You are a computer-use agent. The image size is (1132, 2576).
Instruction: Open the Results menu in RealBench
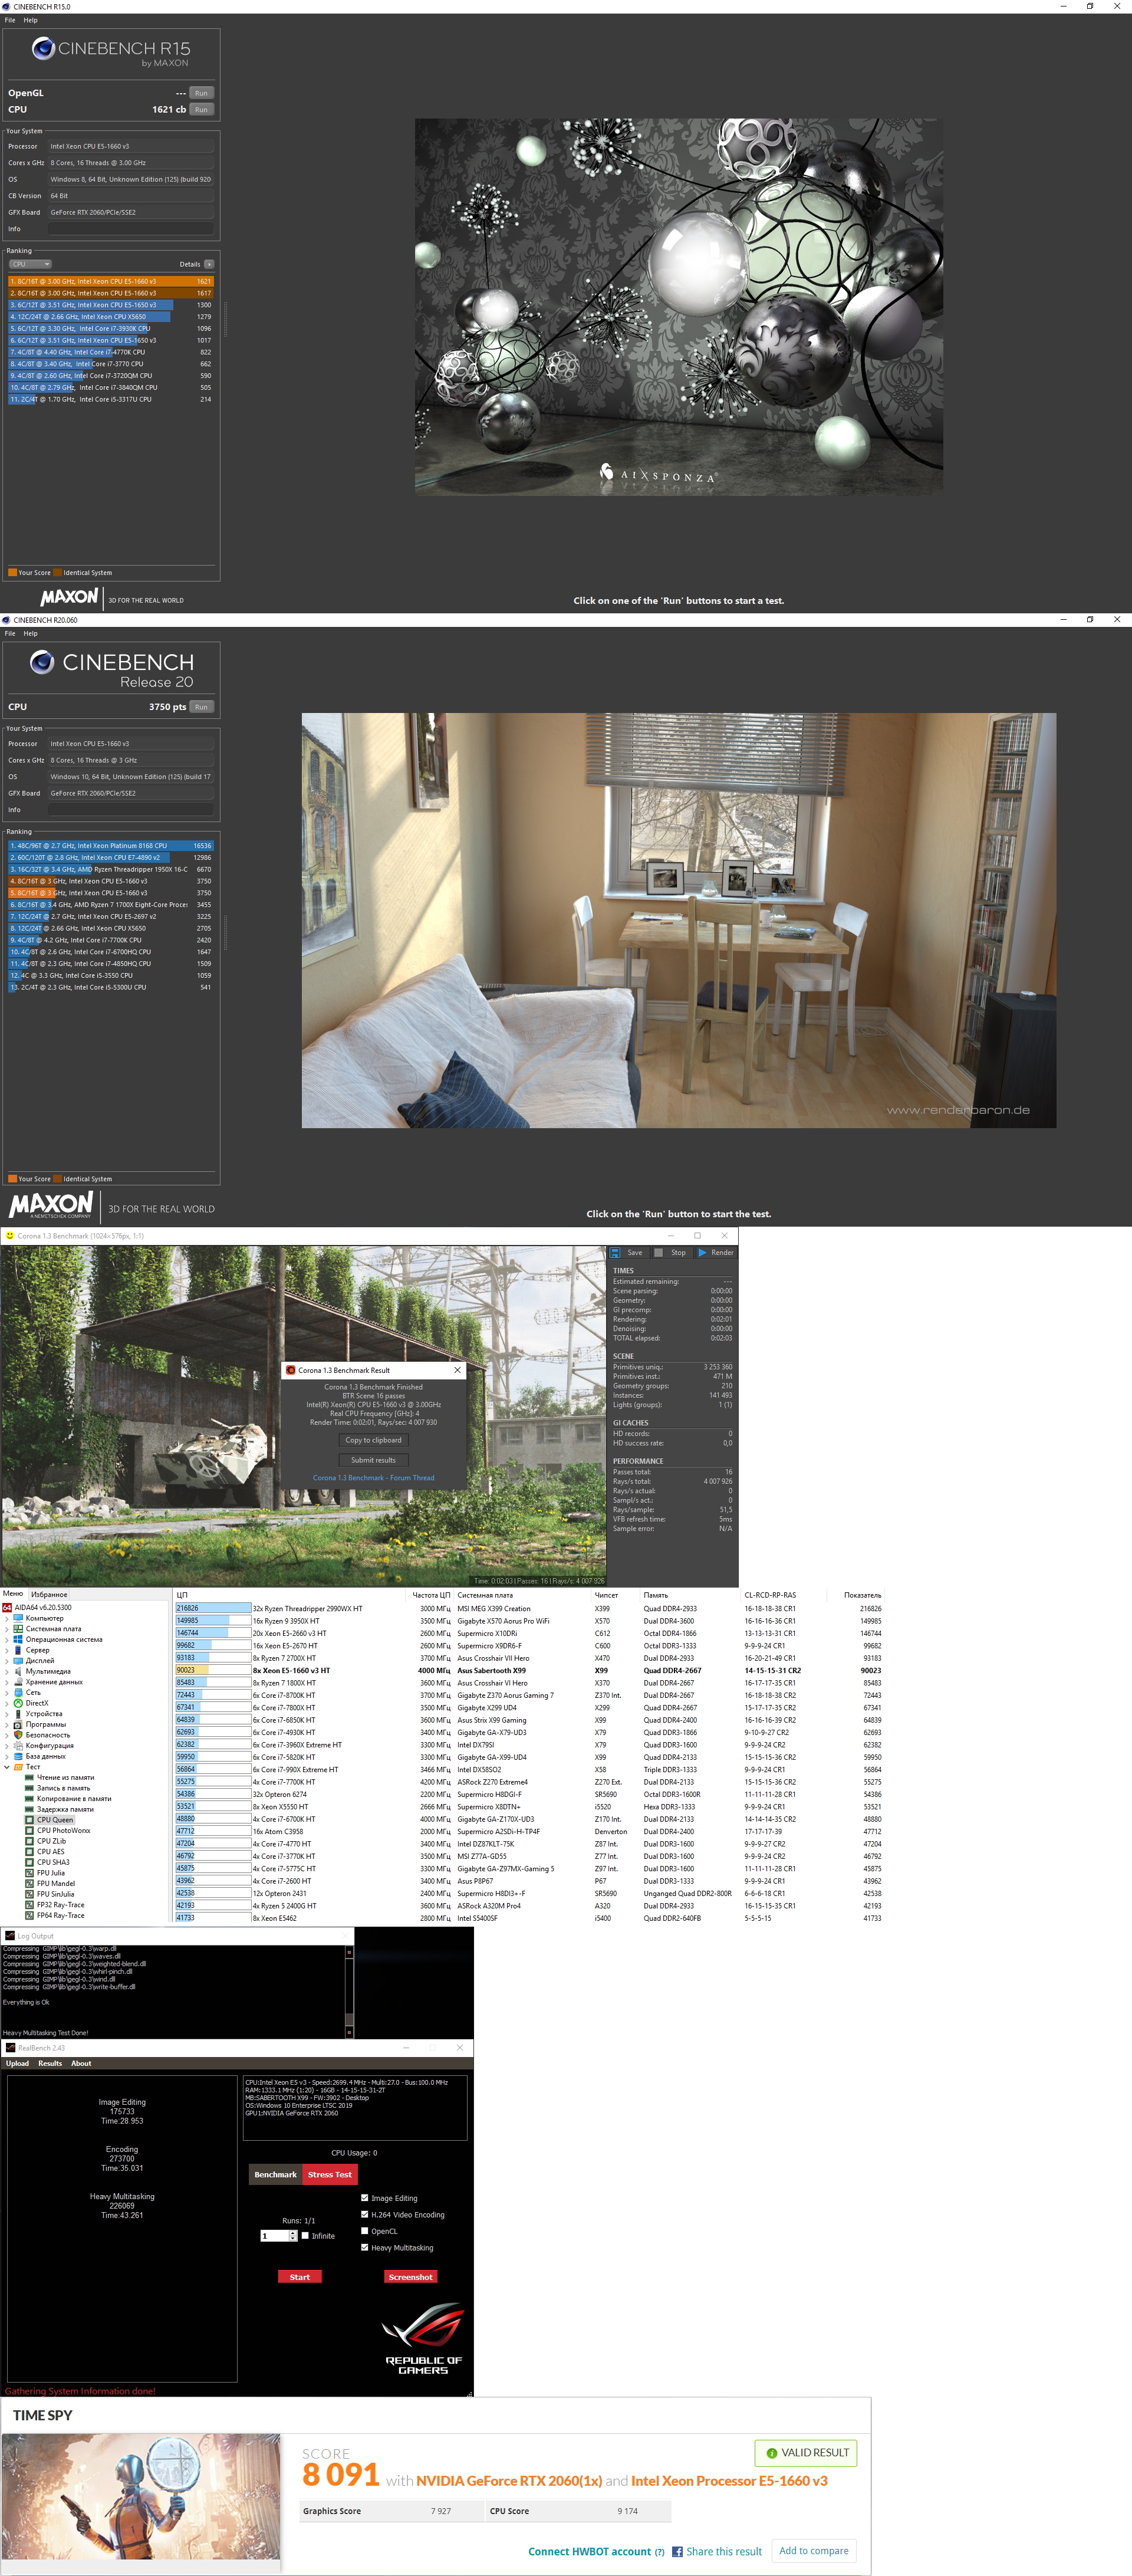pyautogui.click(x=50, y=2063)
